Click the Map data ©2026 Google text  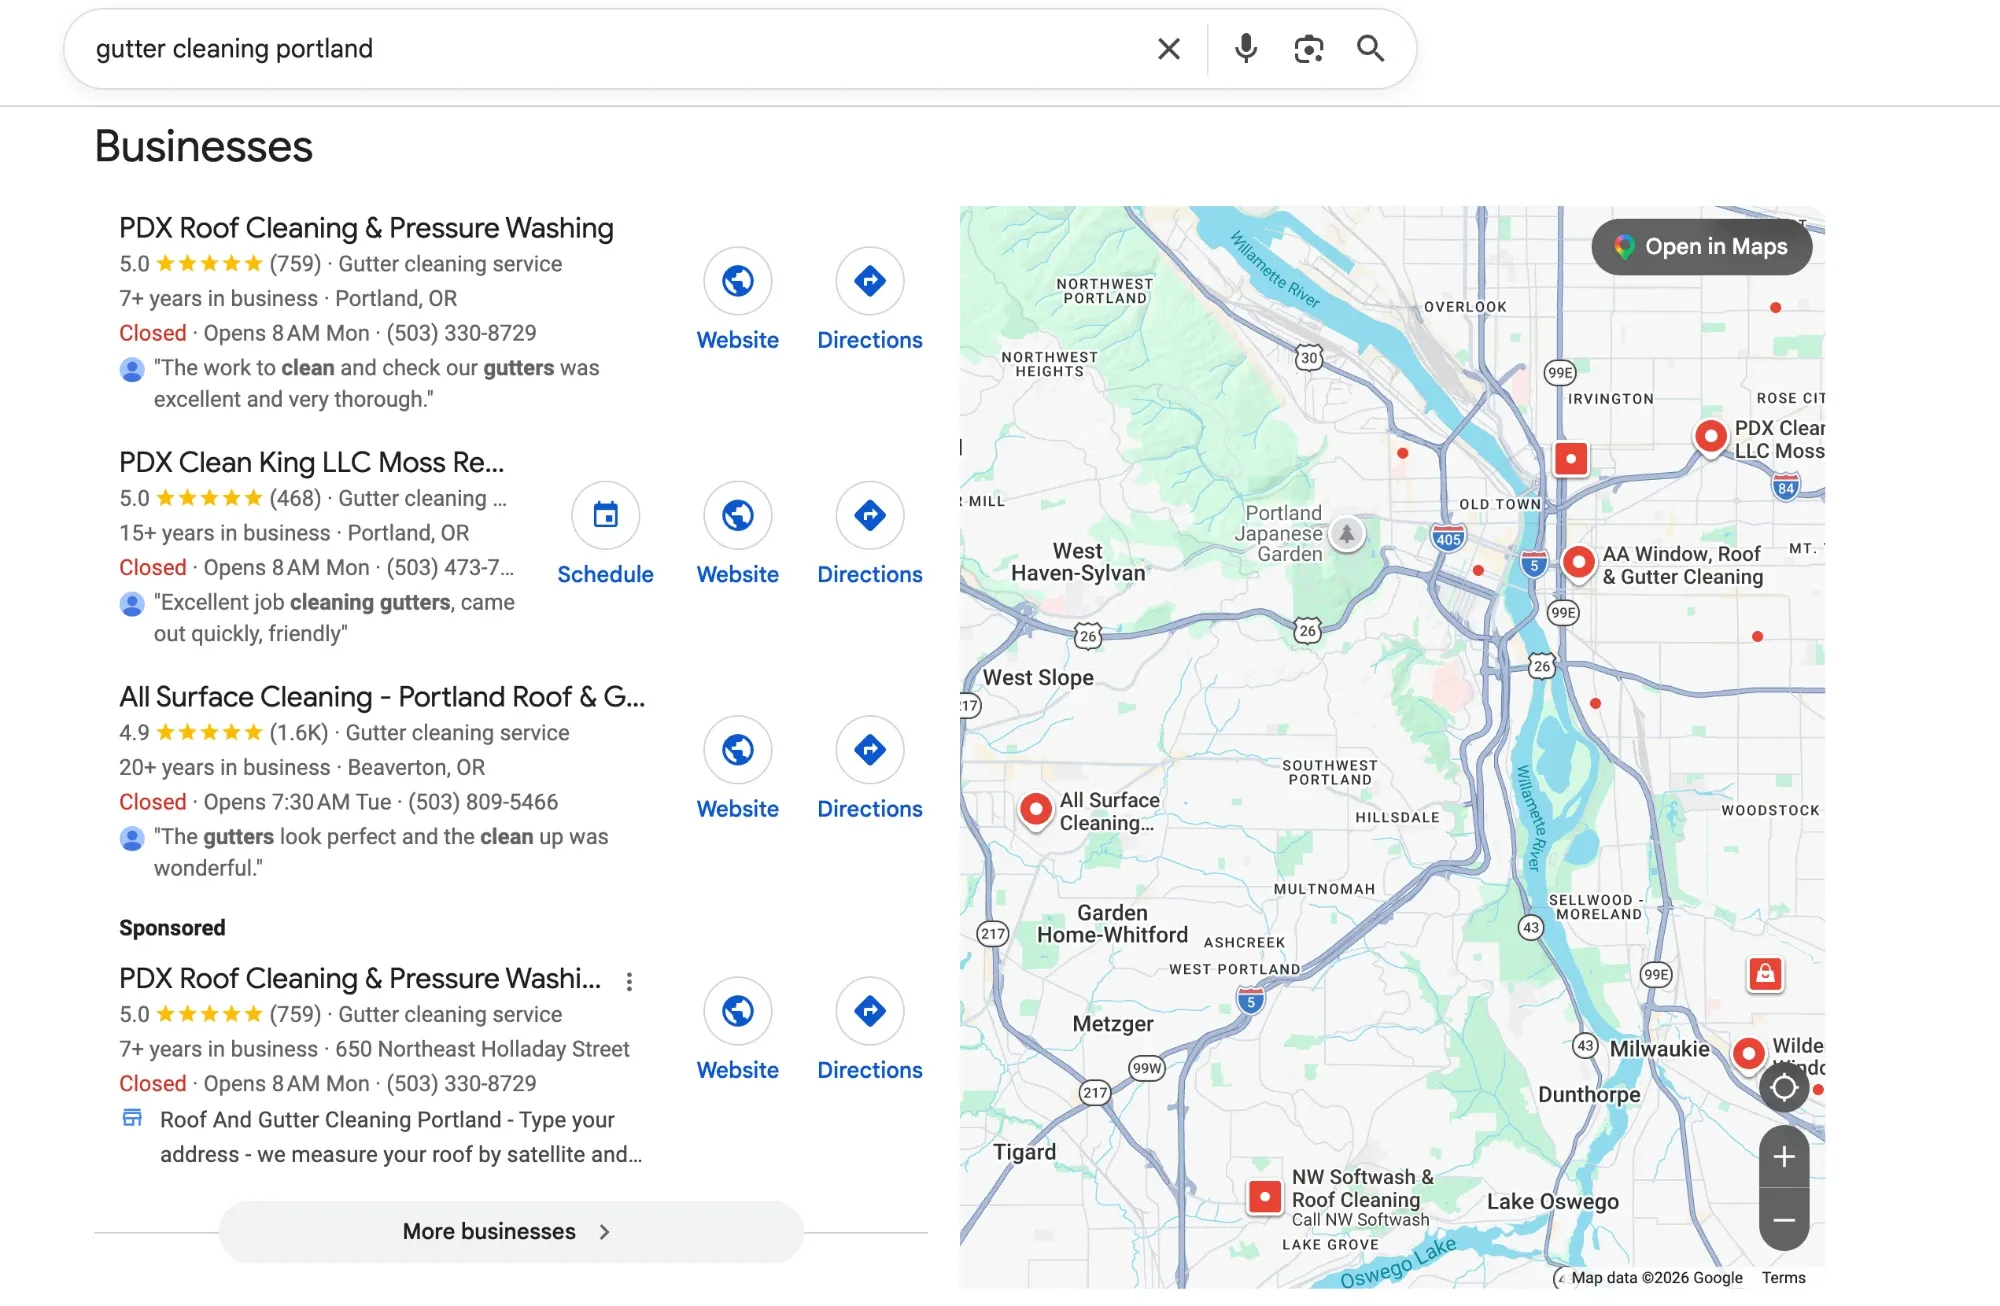click(1656, 1277)
